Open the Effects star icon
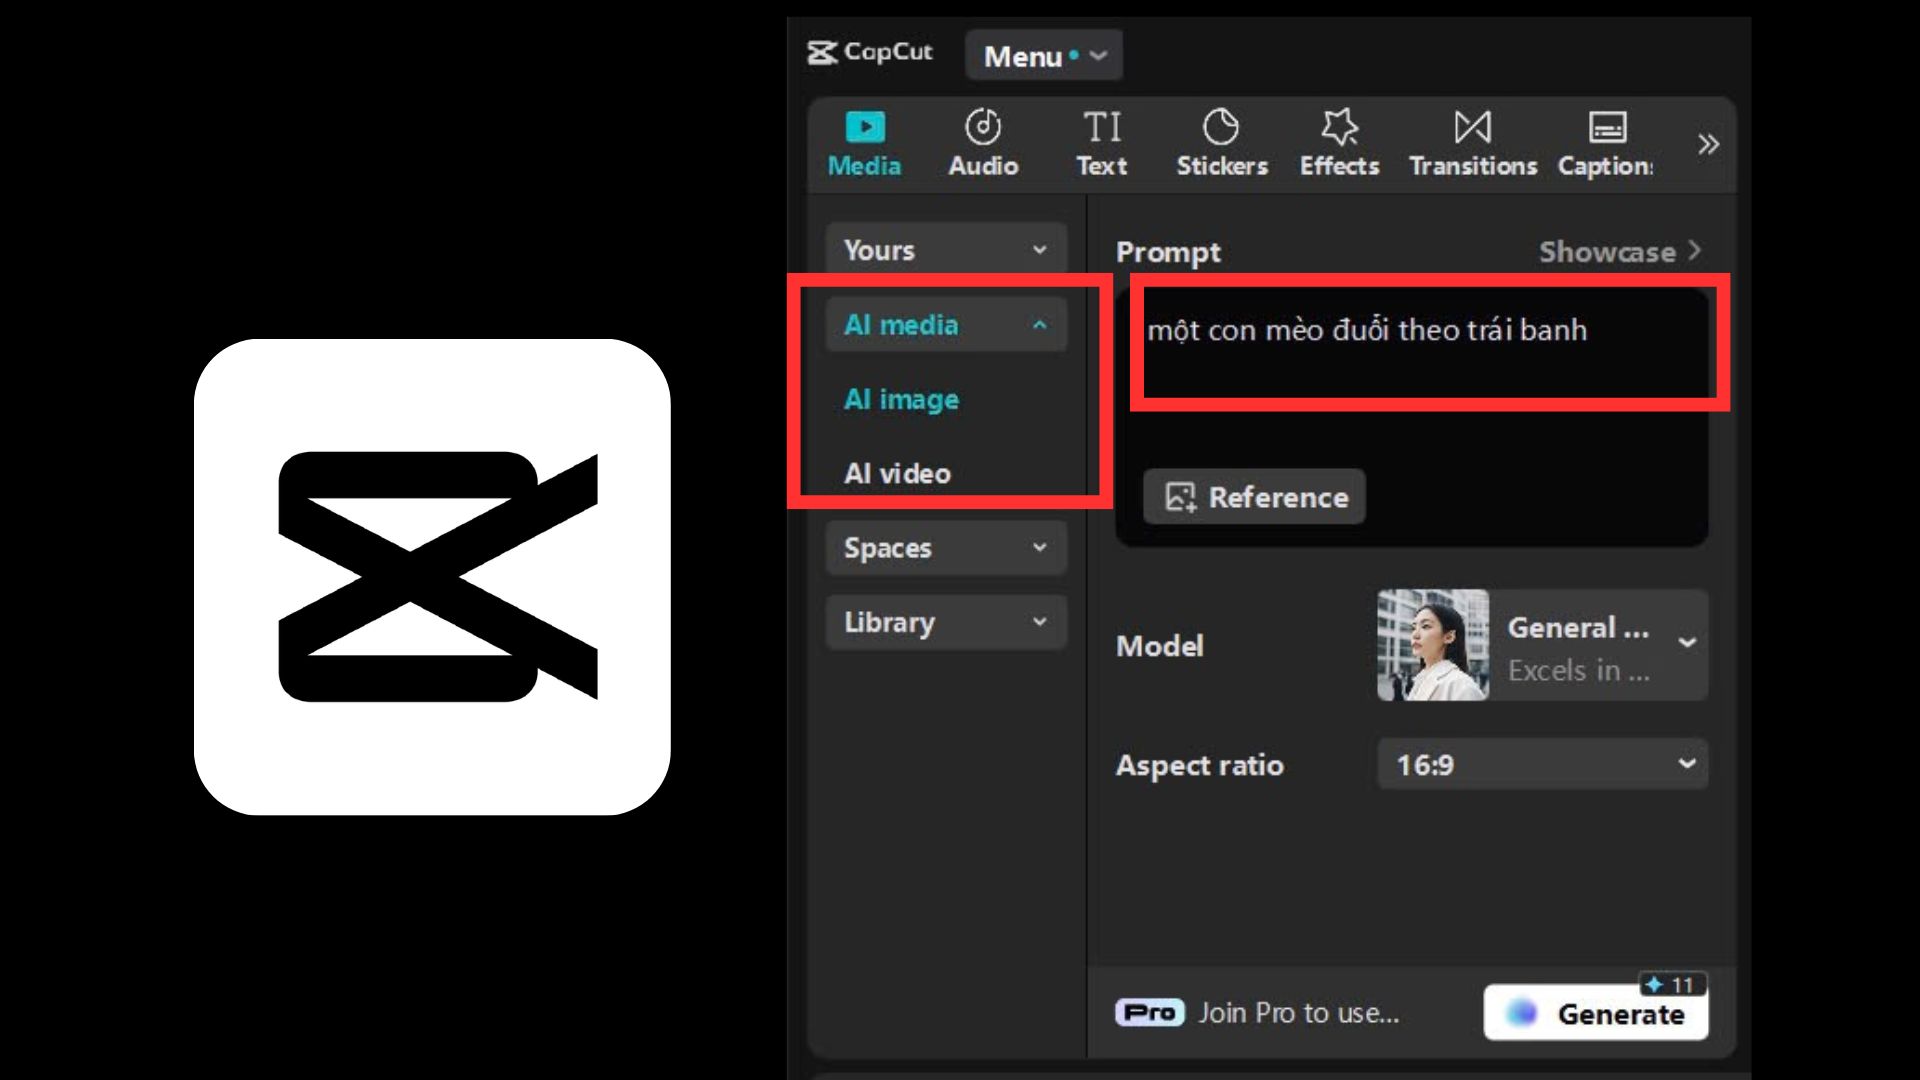This screenshot has height=1080, width=1920. tap(1339, 128)
